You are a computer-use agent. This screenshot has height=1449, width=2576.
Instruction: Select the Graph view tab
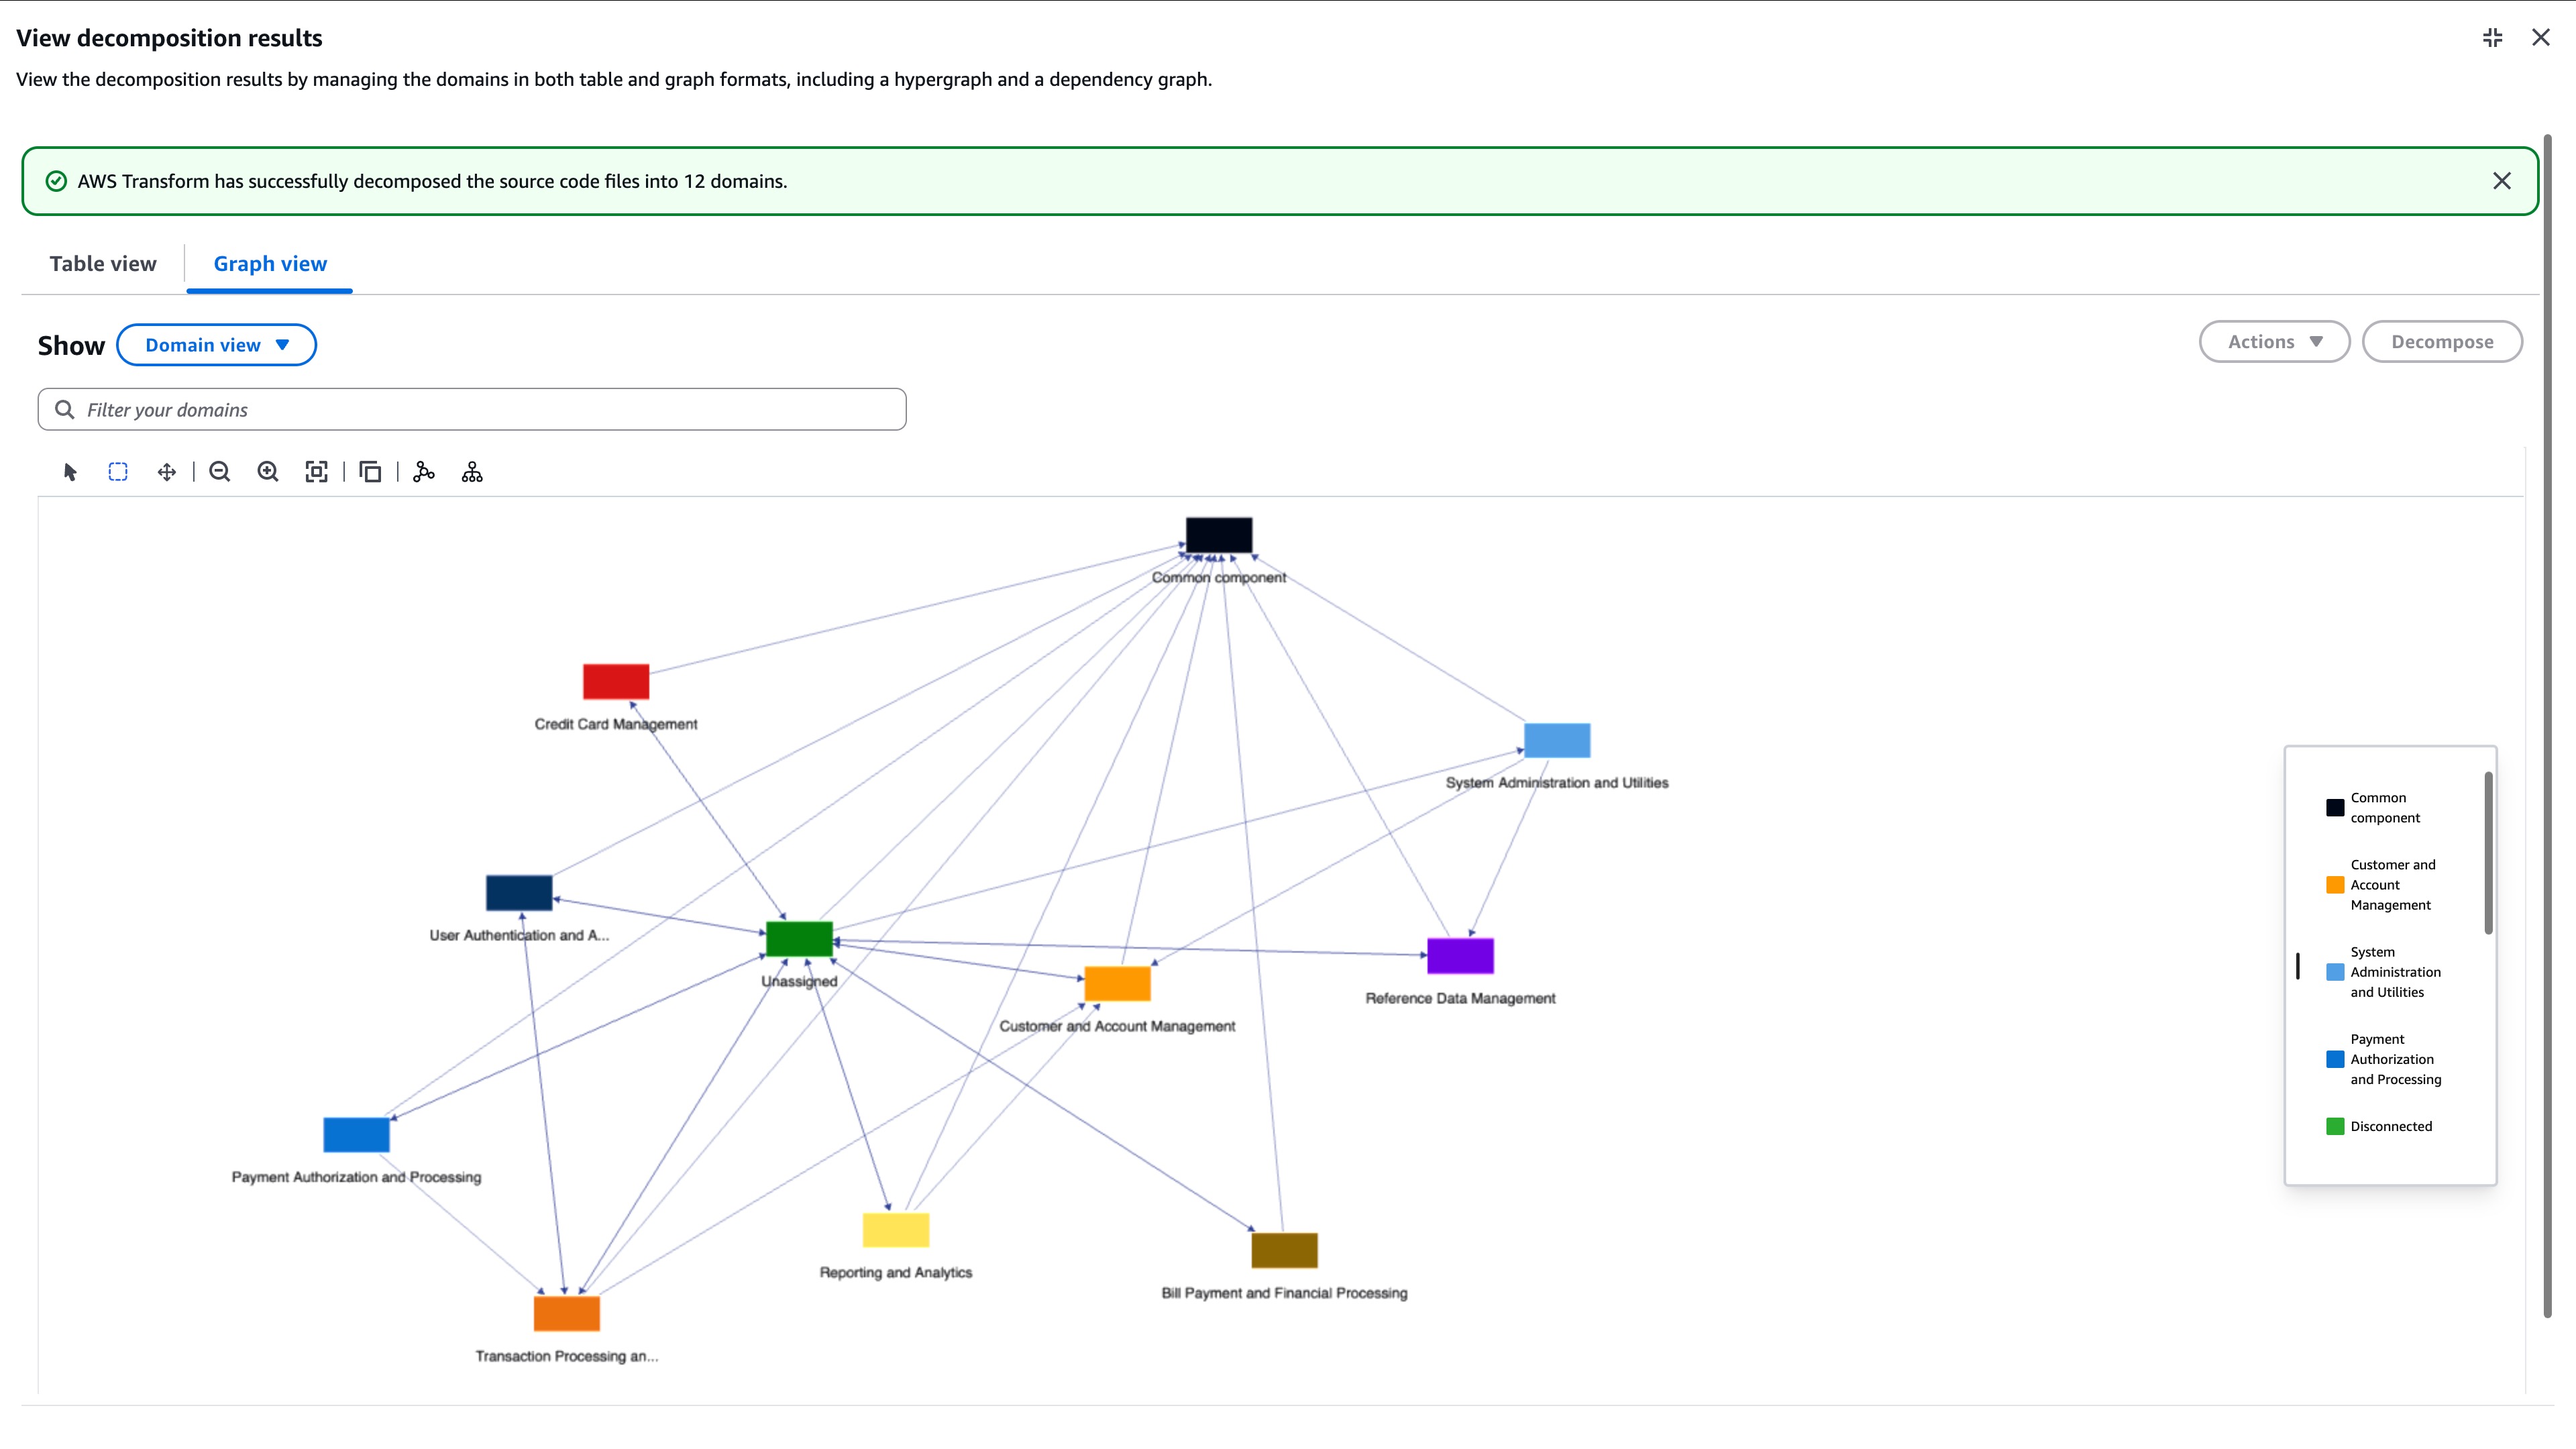269,263
